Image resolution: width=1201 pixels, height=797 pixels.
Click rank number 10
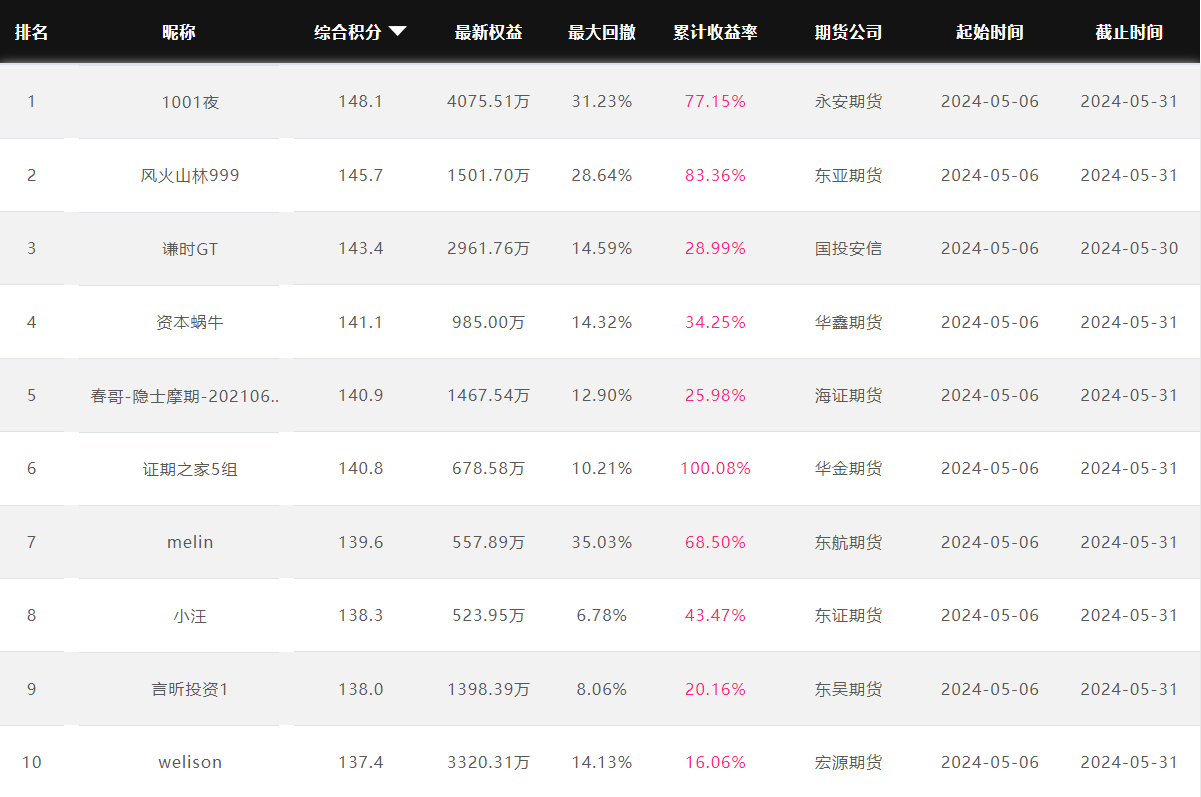(32, 762)
